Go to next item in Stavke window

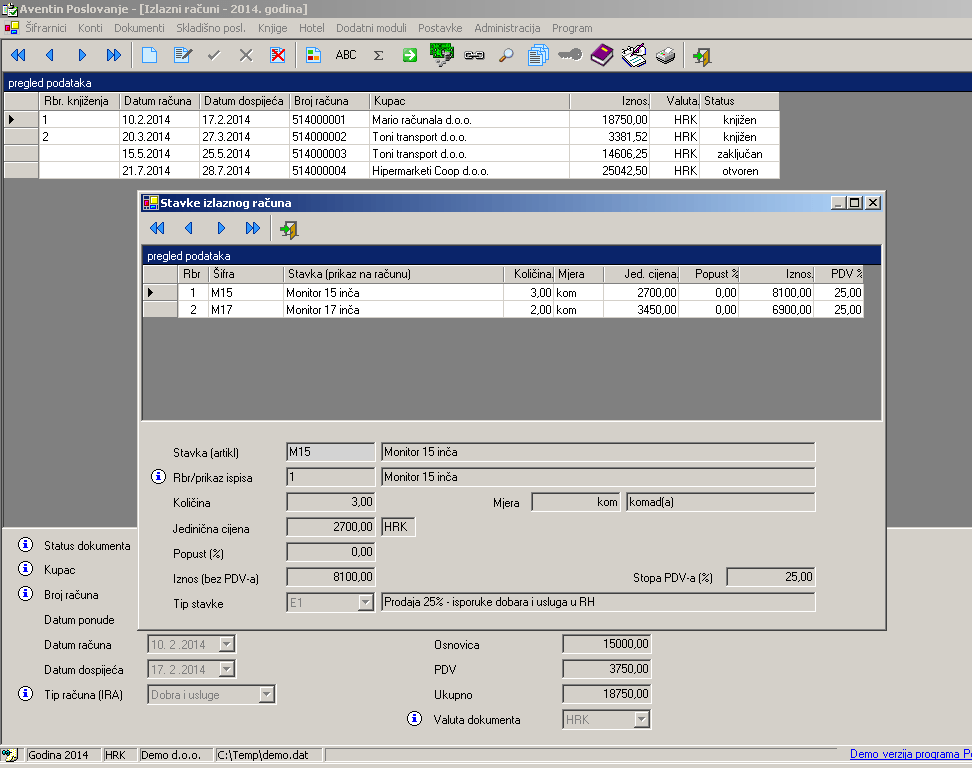(x=221, y=229)
